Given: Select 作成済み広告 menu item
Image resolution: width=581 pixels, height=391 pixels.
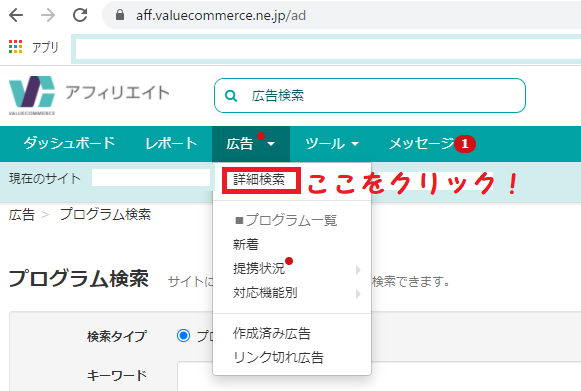Looking at the screenshot, I should [x=272, y=333].
